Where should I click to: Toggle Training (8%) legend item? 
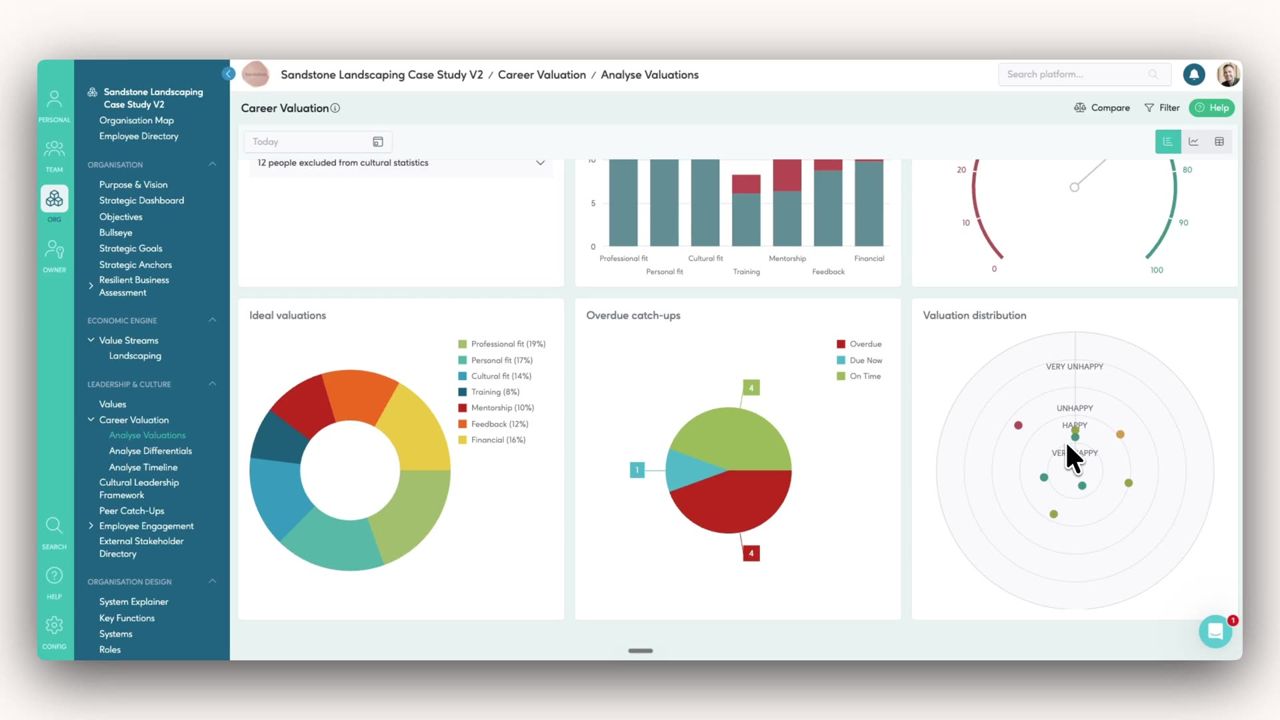tap(489, 392)
